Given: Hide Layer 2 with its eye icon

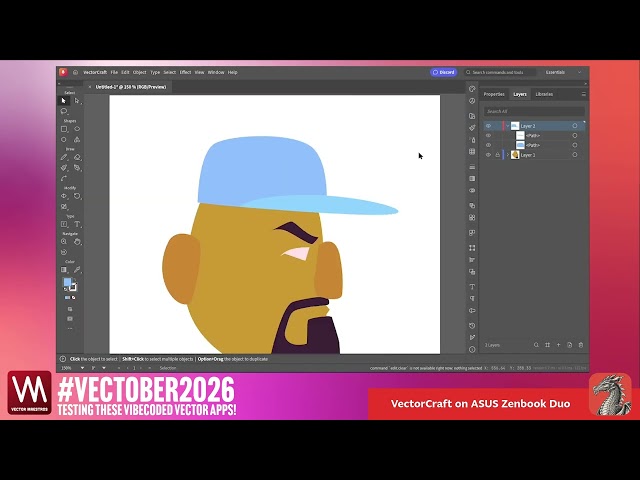Looking at the screenshot, I should pyautogui.click(x=488, y=126).
